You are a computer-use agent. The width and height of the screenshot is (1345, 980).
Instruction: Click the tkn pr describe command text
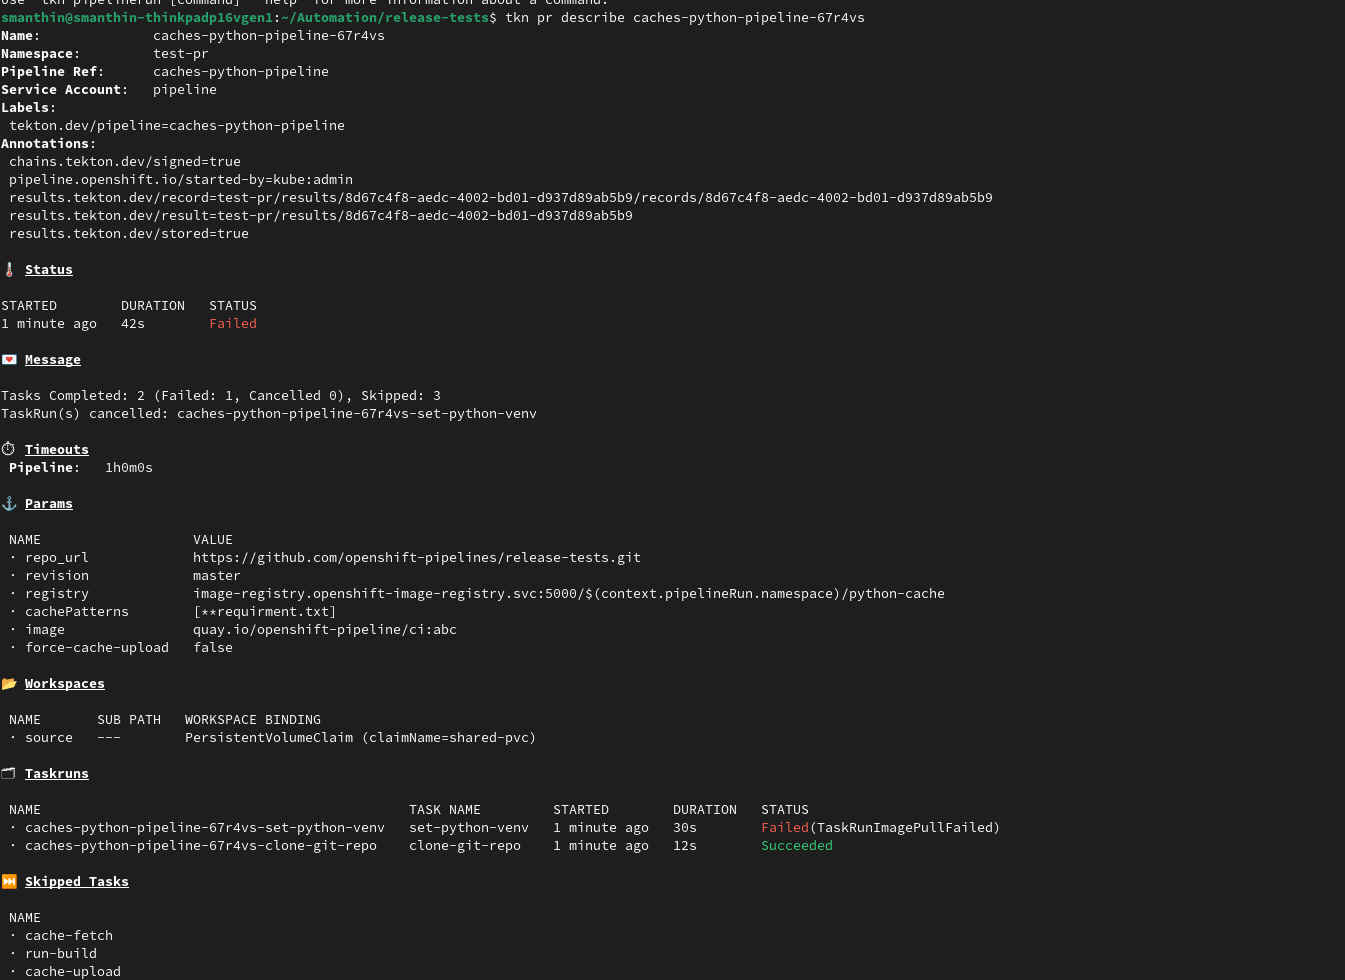(684, 18)
